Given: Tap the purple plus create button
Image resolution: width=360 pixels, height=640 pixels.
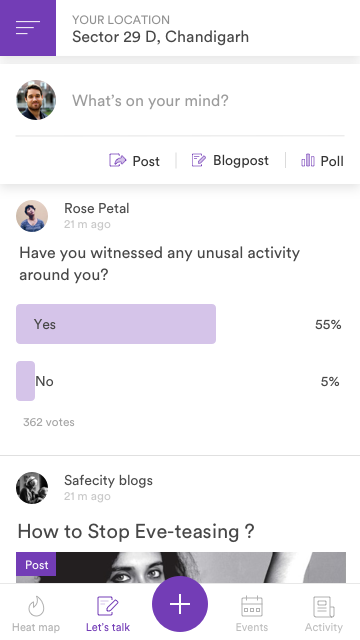Looking at the screenshot, I should (180, 604).
